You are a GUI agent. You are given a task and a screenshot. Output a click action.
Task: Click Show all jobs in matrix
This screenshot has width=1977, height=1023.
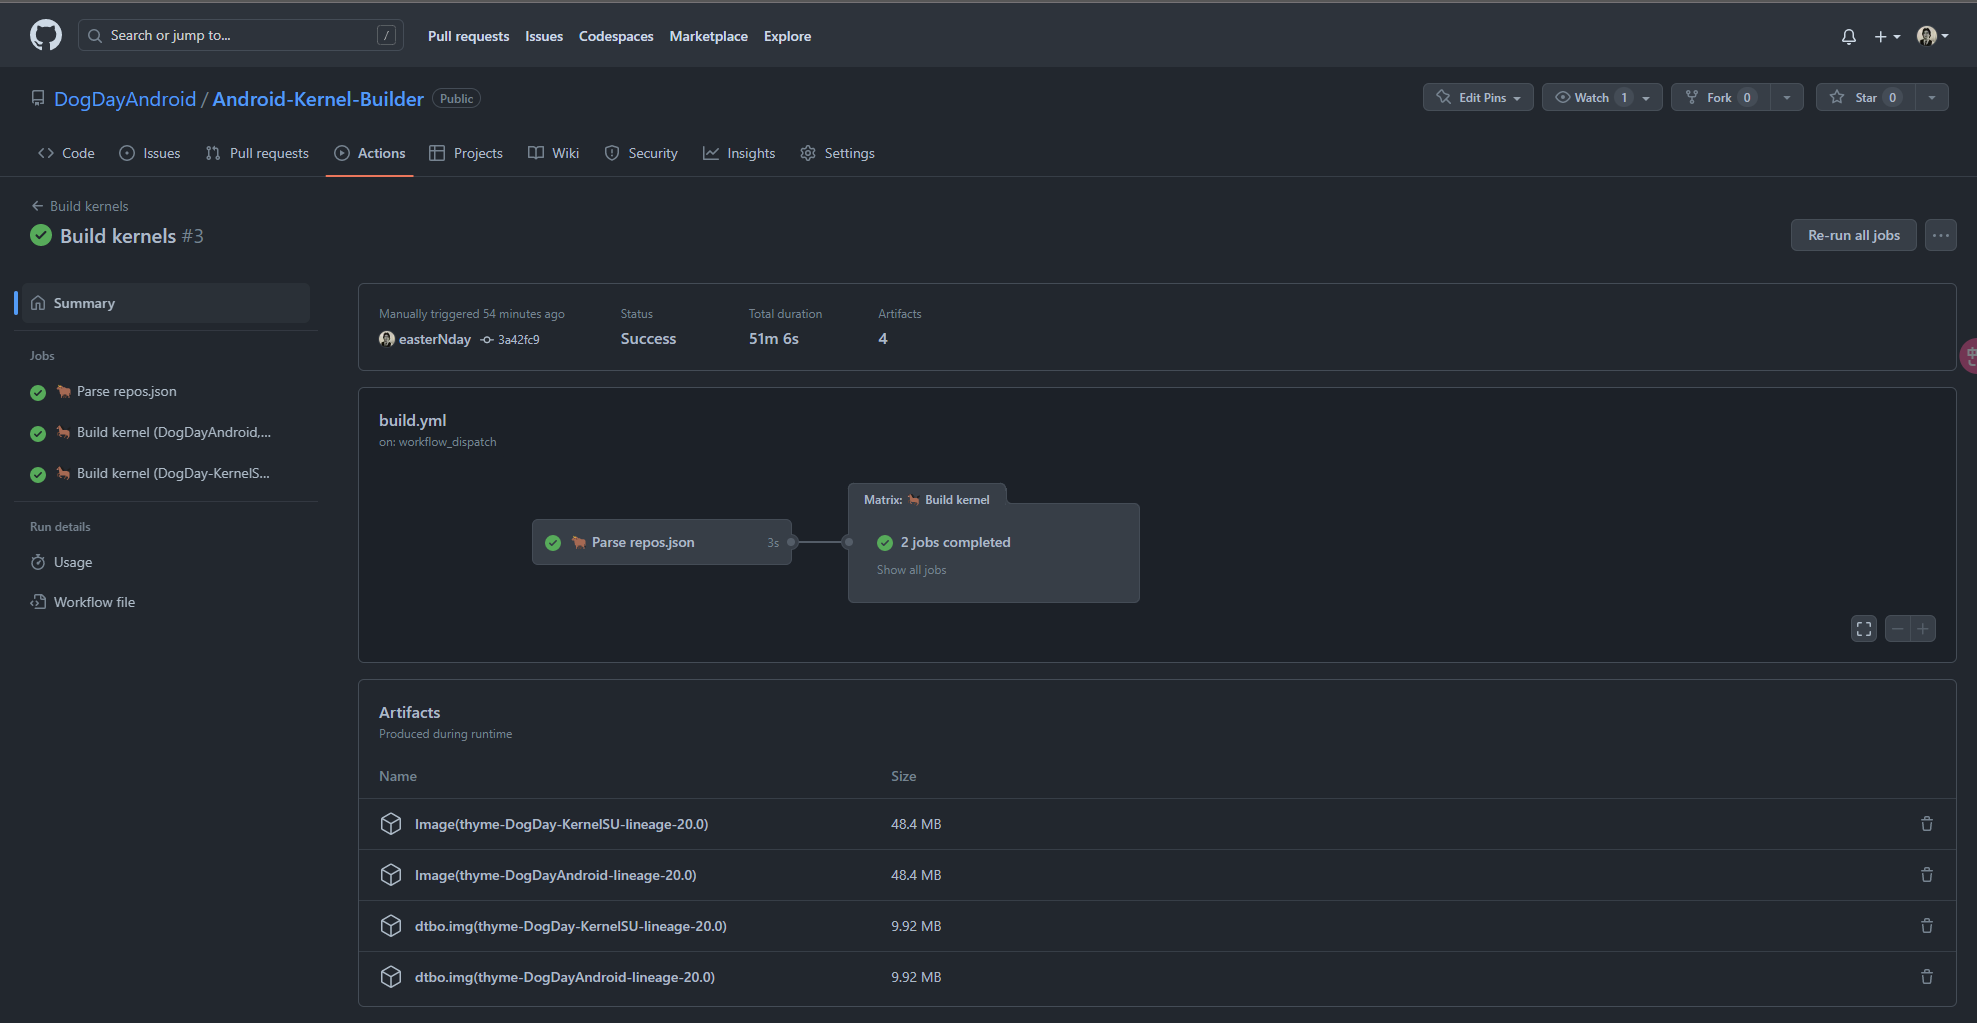click(x=911, y=570)
